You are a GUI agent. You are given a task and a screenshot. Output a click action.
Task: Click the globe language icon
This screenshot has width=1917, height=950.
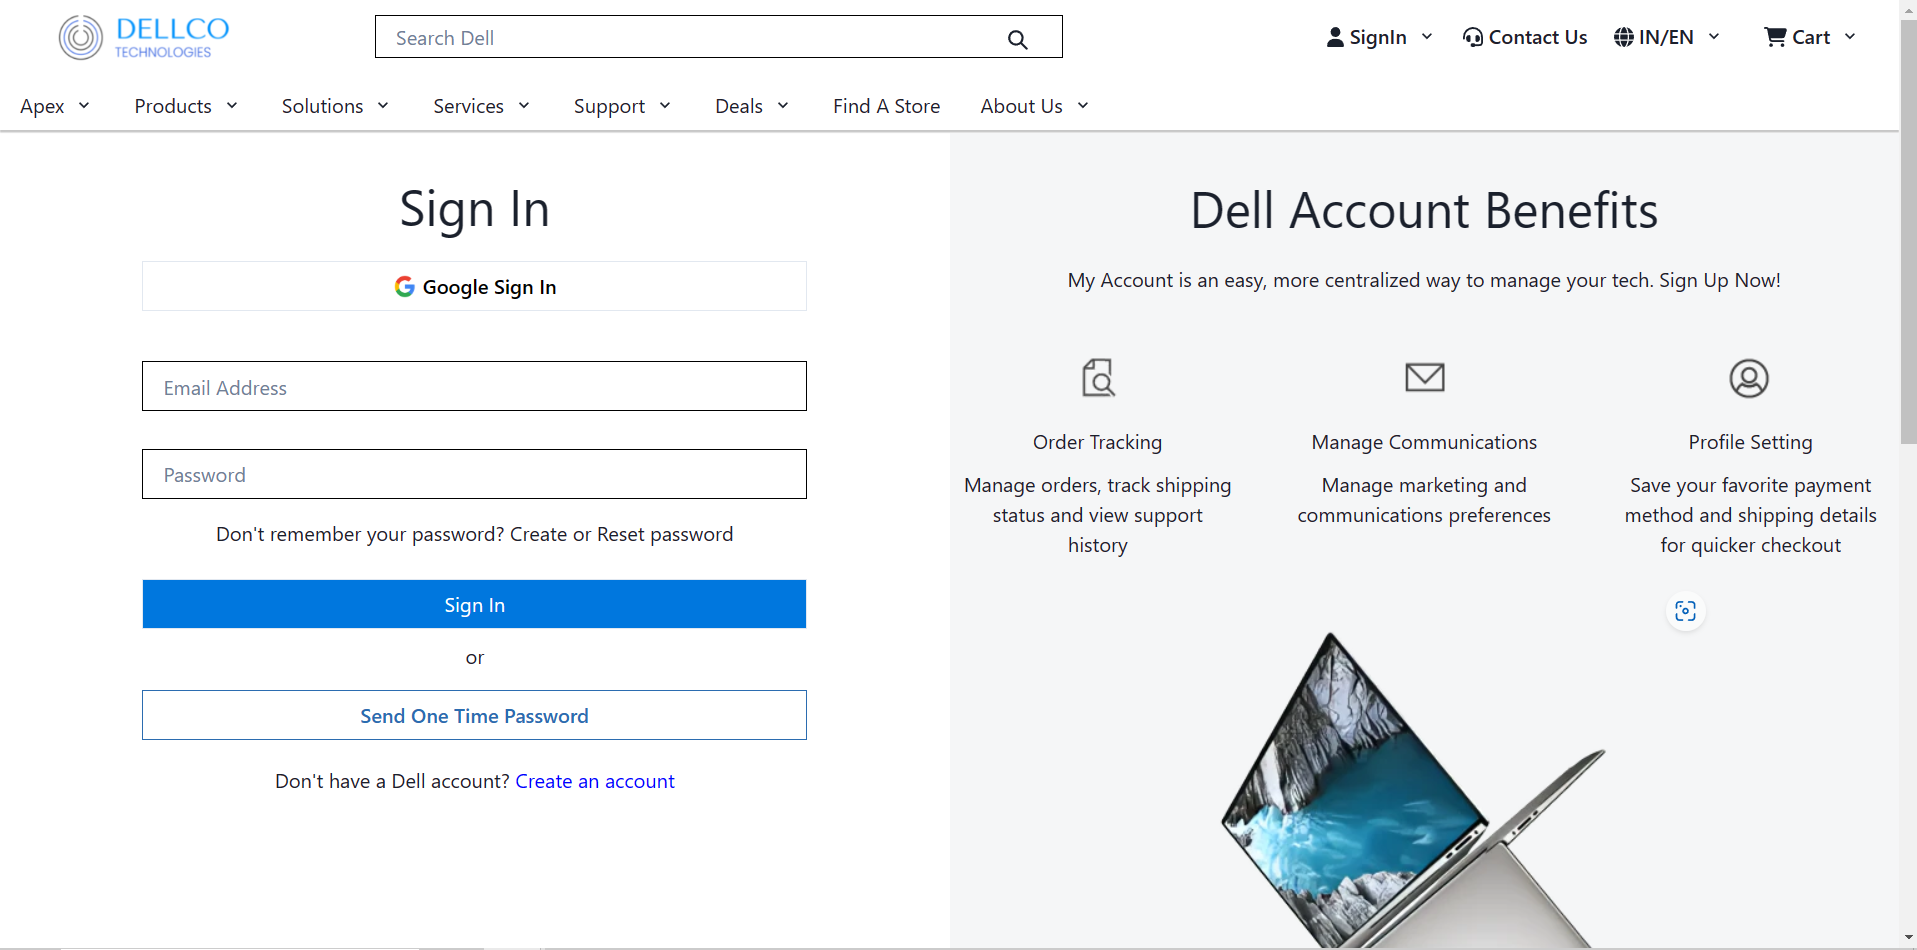(x=1624, y=37)
